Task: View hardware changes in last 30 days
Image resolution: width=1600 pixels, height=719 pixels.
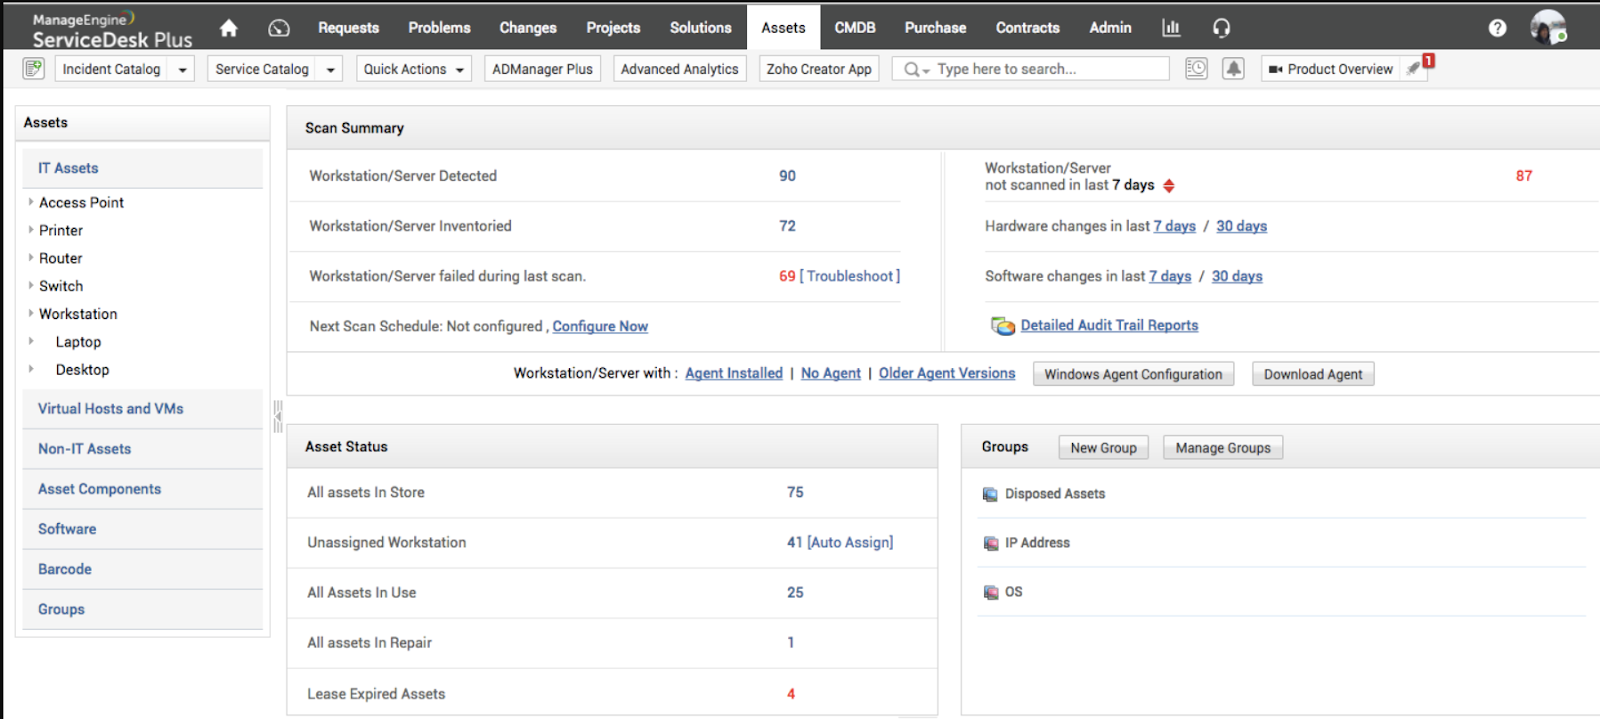Action: [x=1241, y=226]
